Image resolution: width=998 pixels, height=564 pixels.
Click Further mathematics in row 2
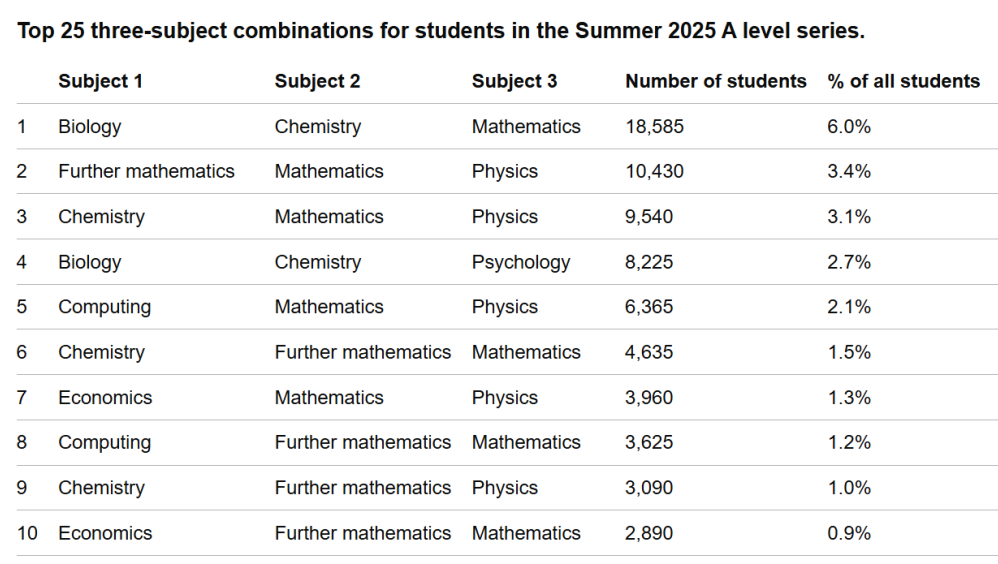(x=146, y=172)
